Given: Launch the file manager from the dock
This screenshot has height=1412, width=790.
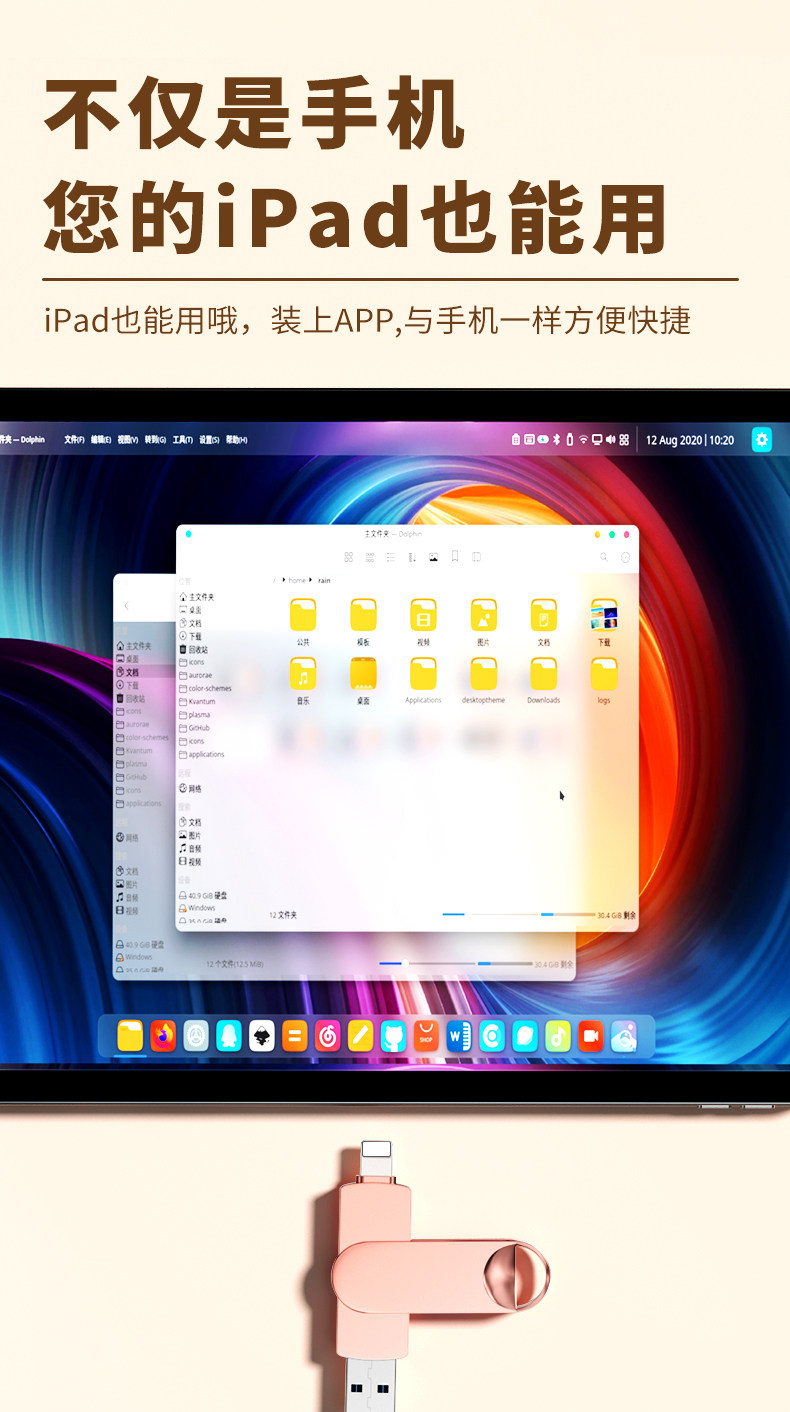Looking at the screenshot, I should coord(130,1036).
